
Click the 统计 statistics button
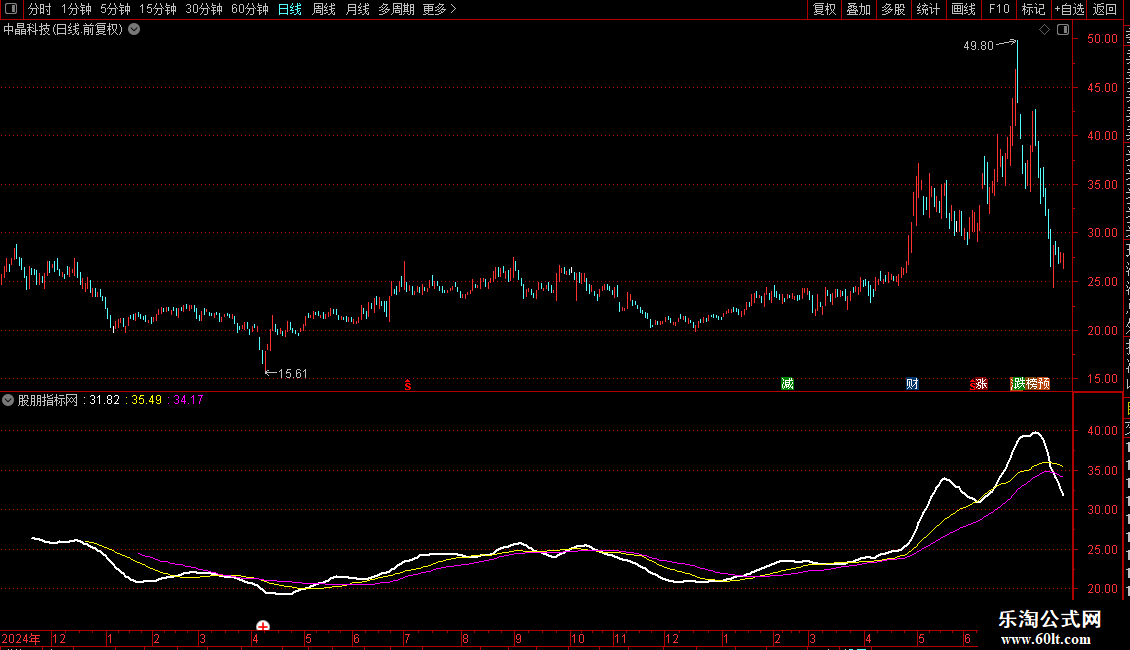pyautogui.click(x=928, y=9)
